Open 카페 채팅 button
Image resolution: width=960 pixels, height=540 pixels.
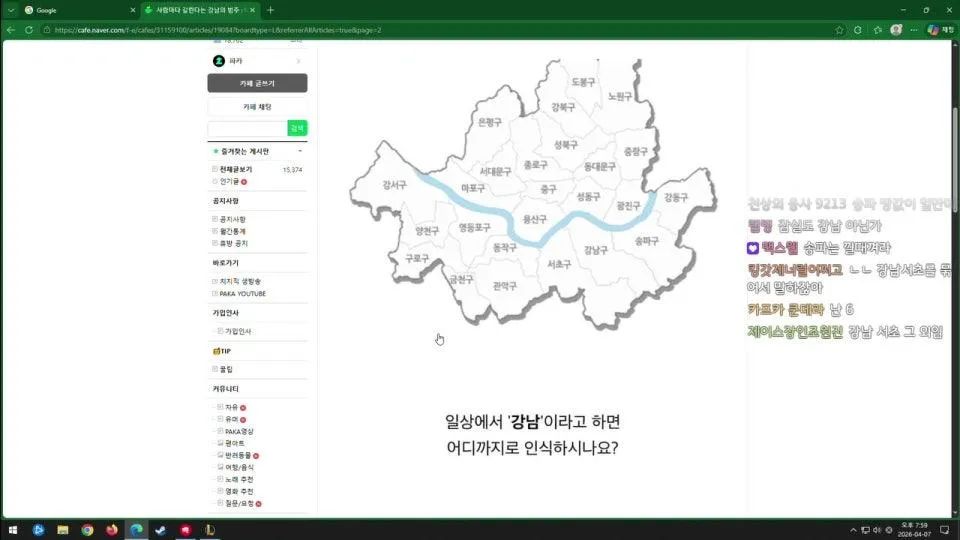pyautogui.click(x=257, y=107)
